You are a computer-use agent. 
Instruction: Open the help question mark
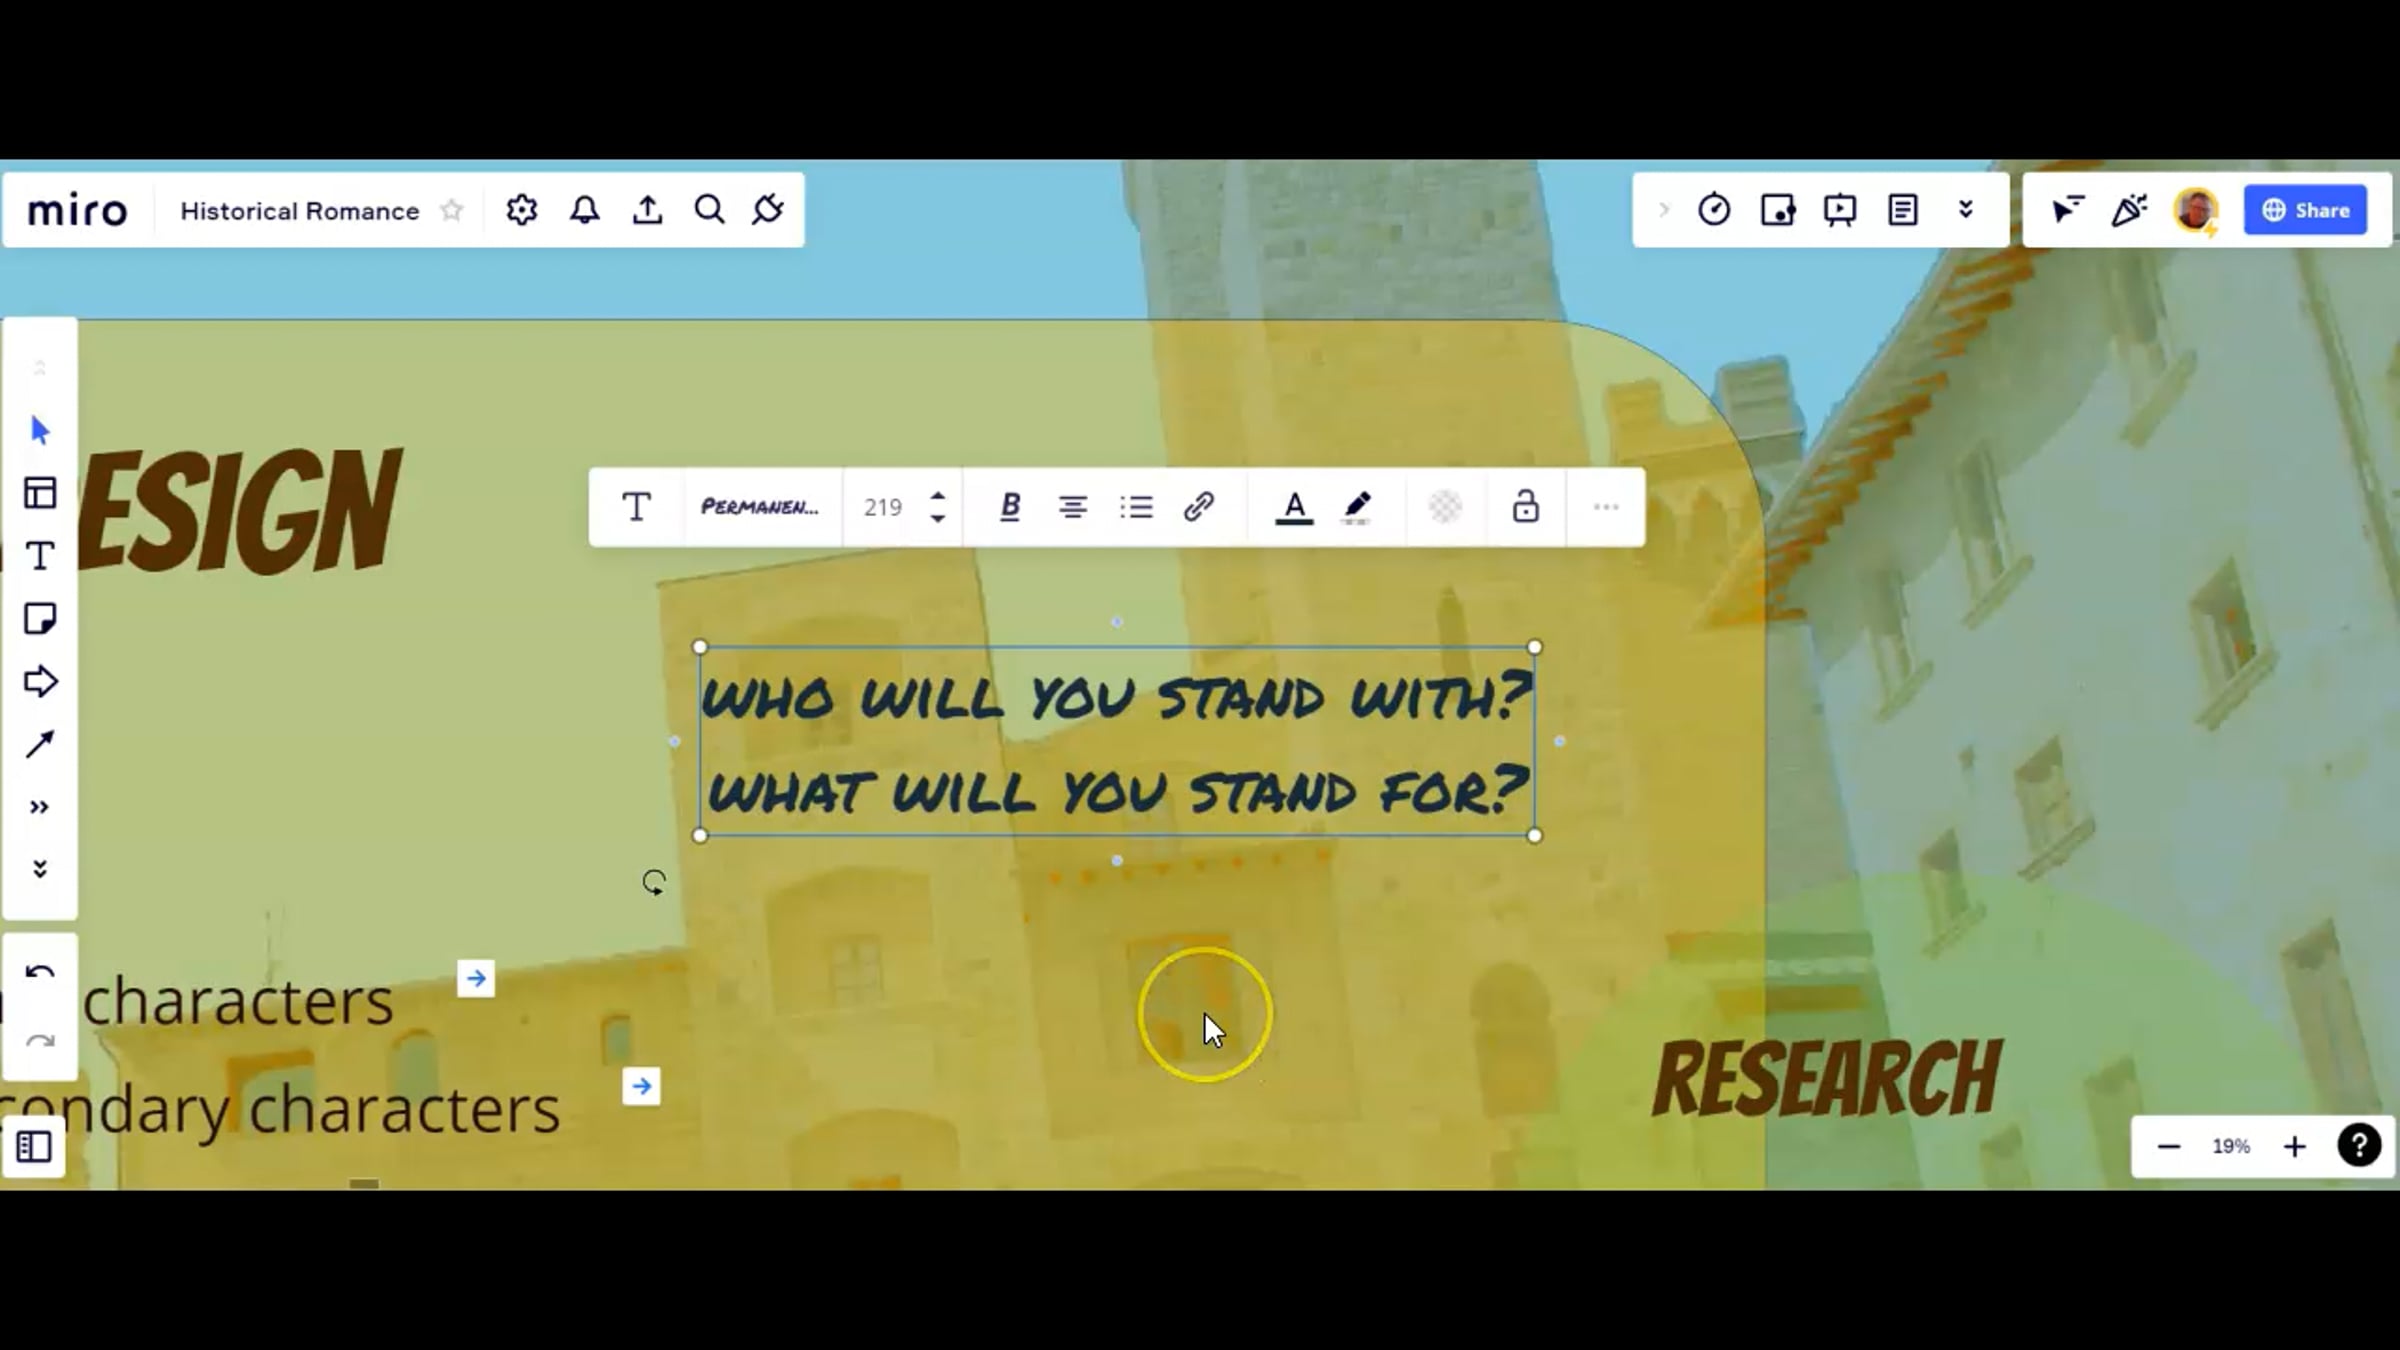point(2359,1146)
